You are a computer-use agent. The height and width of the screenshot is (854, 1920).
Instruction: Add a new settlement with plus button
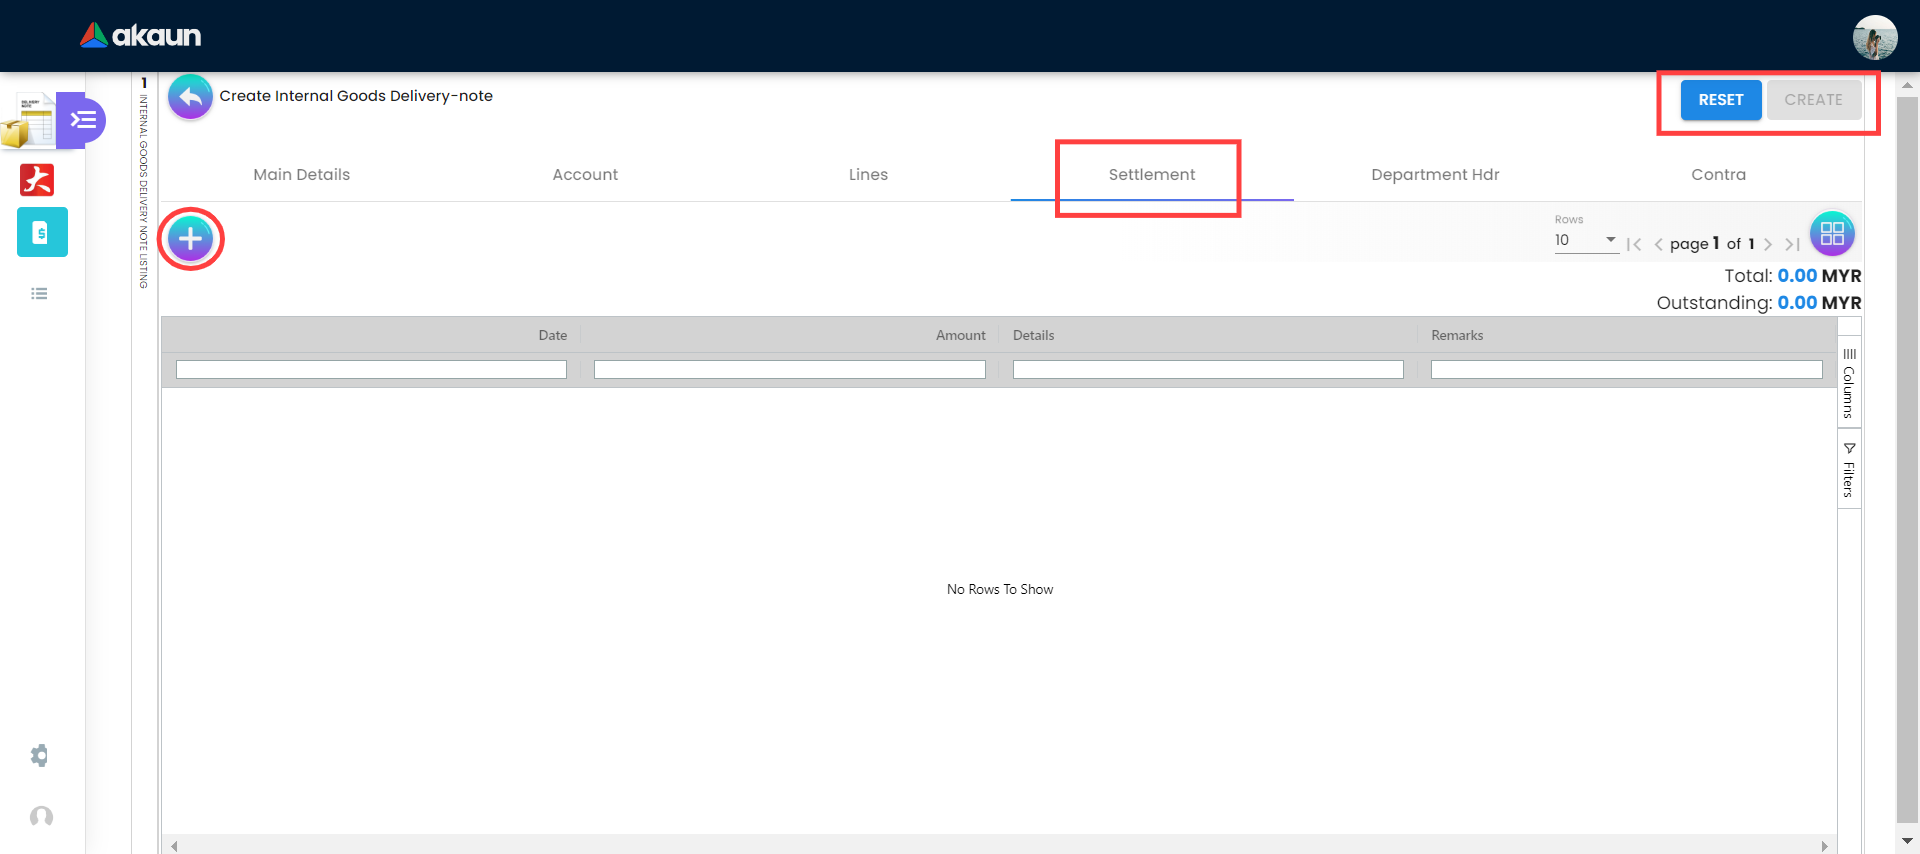pyautogui.click(x=190, y=239)
